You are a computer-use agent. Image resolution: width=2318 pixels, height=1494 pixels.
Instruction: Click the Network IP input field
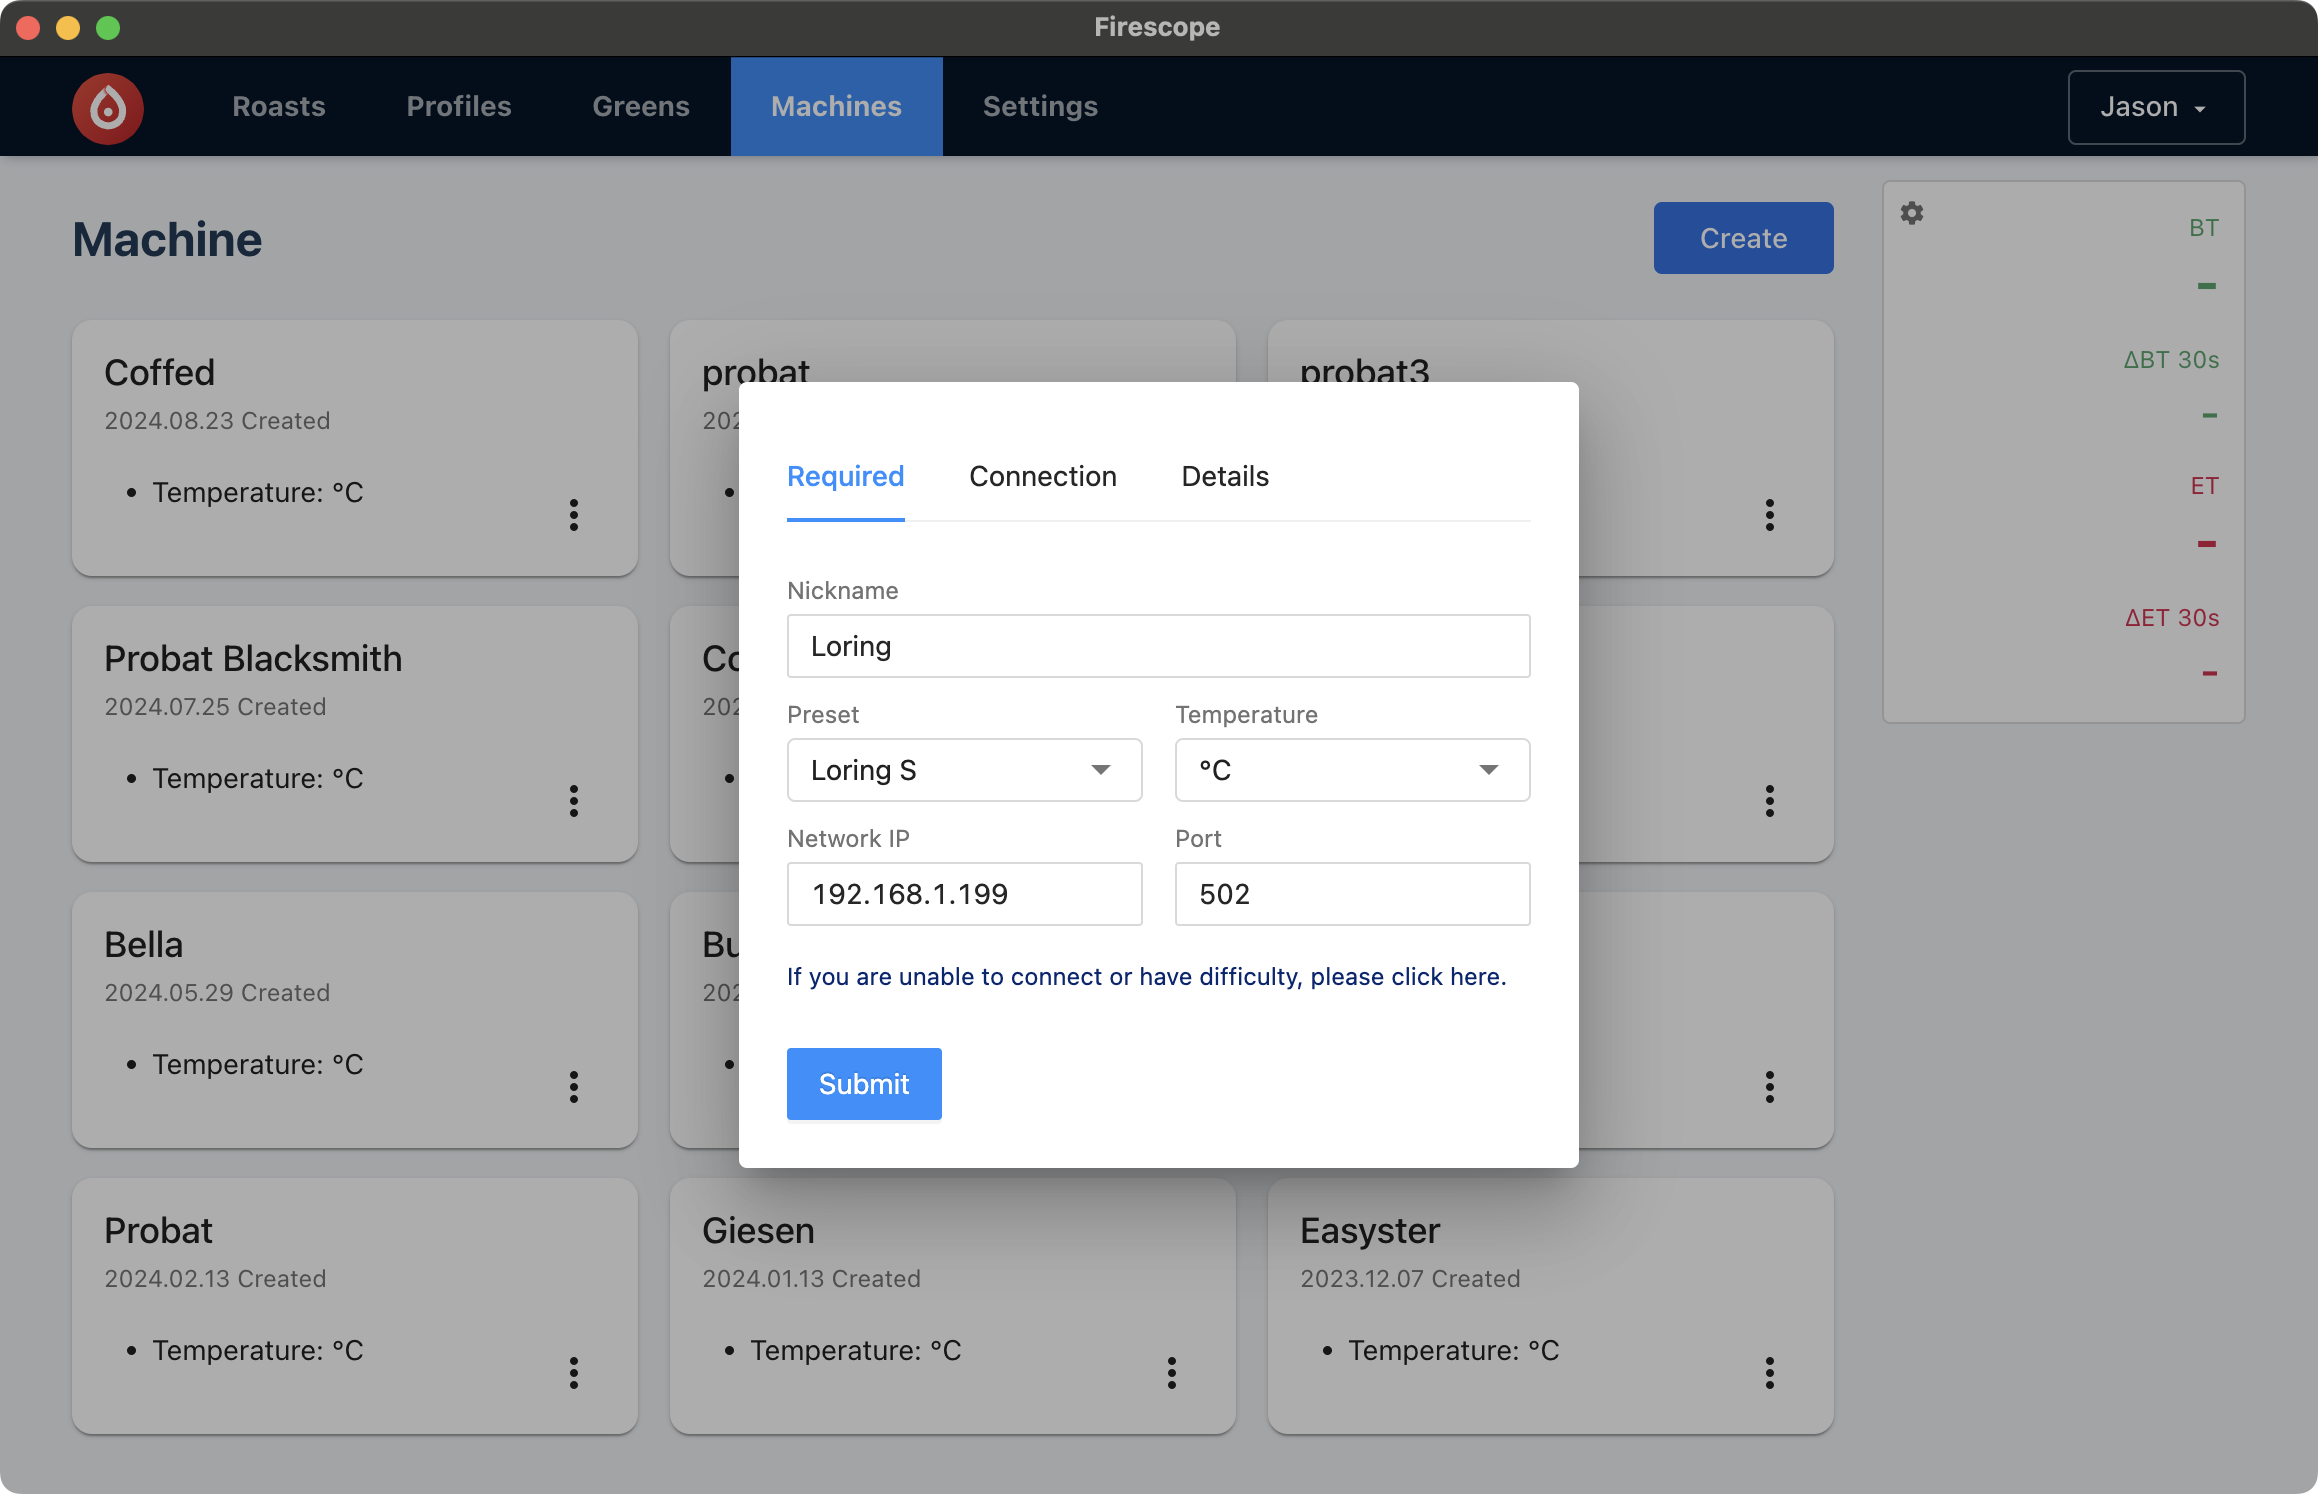coord(964,894)
